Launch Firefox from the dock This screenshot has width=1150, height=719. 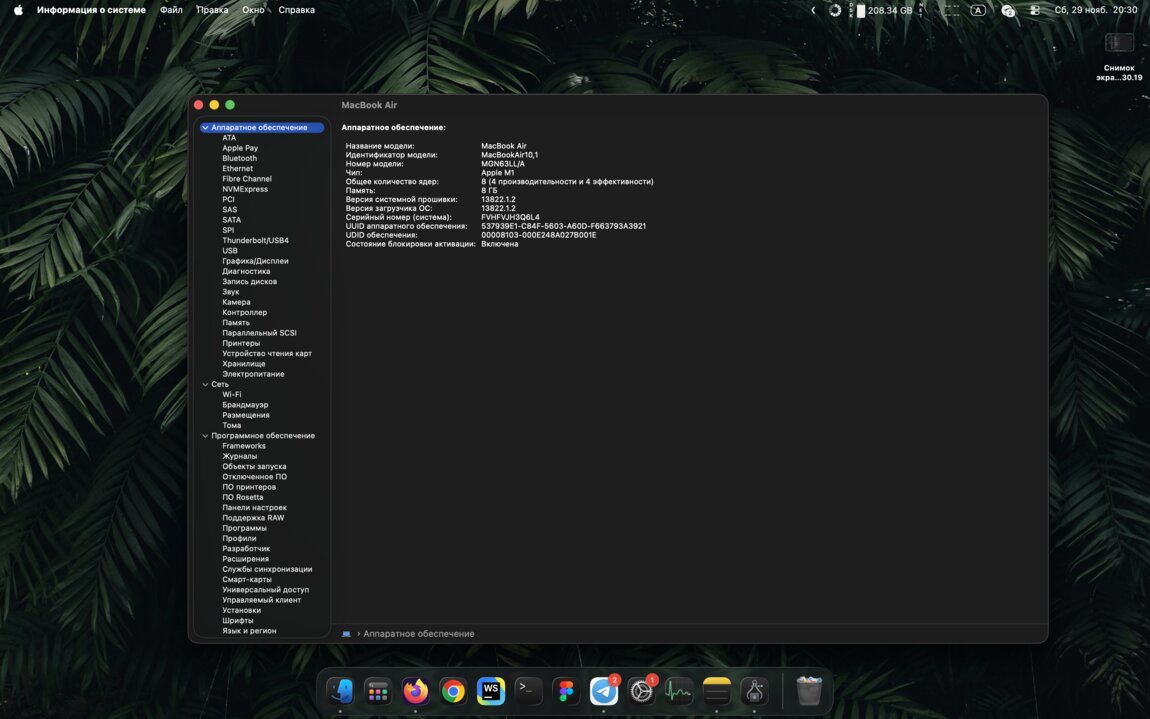coord(415,691)
